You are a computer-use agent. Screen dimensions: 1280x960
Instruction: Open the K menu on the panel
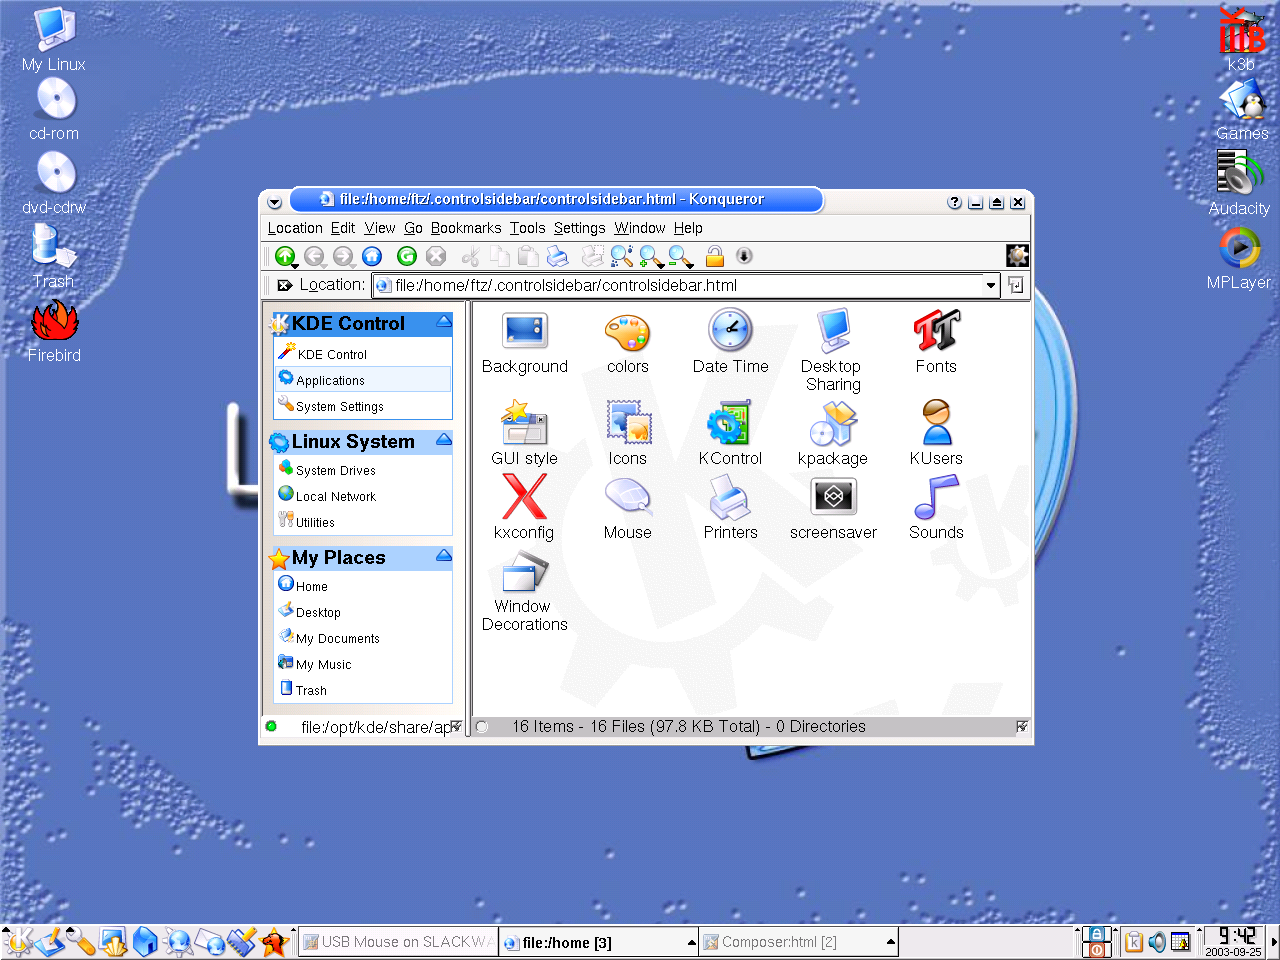(20, 942)
